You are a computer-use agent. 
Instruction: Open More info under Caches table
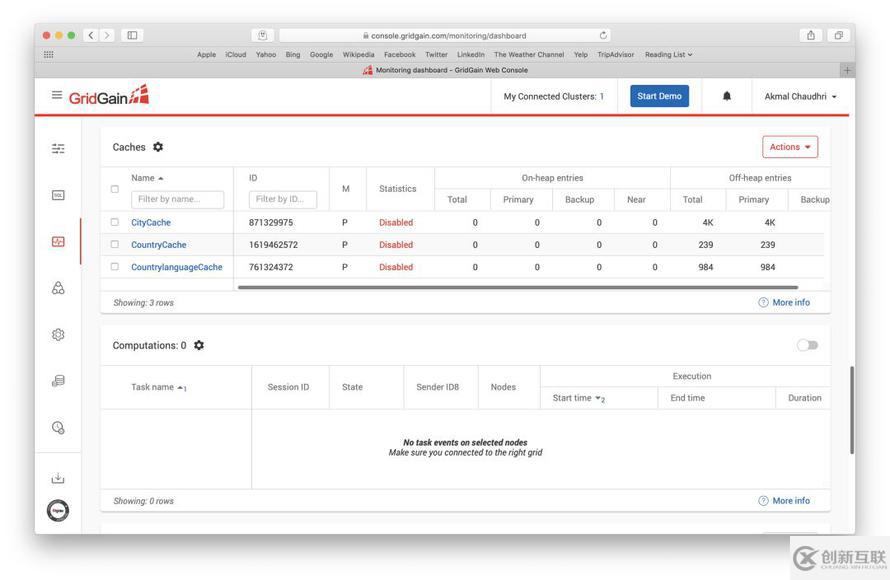784,302
